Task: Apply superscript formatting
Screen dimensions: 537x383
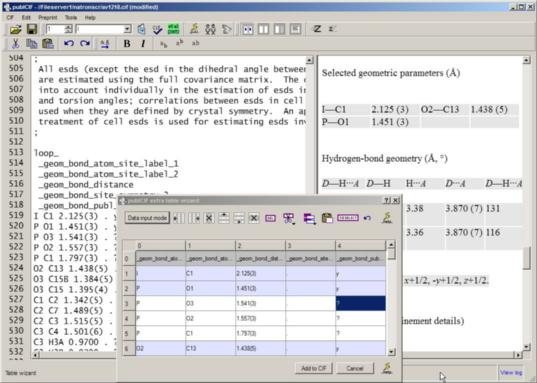Action: coord(179,44)
